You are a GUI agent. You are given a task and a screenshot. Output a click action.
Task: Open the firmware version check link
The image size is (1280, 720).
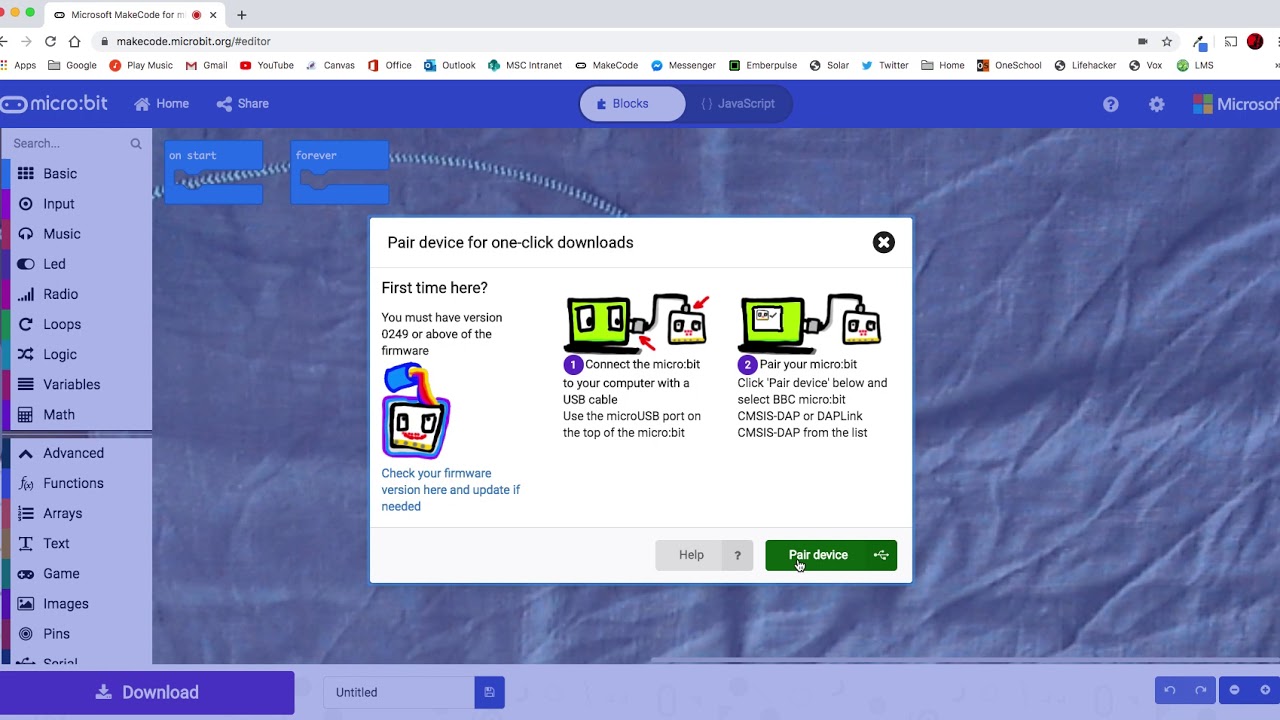coord(451,490)
